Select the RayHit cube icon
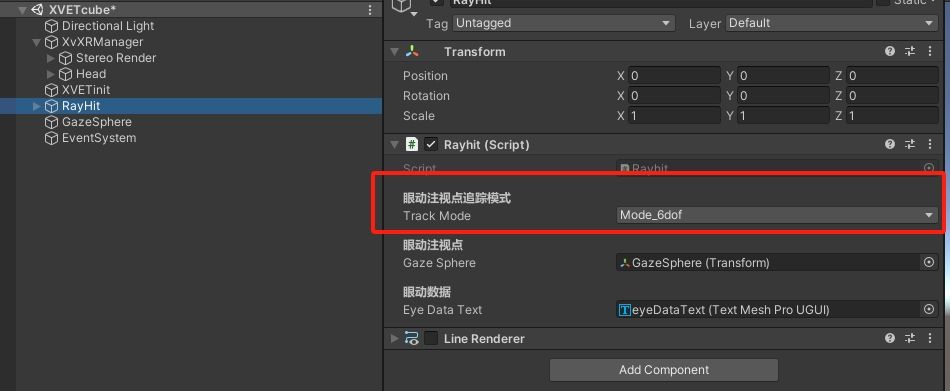The height and width of the screenshot is (391, 950). 51,106
